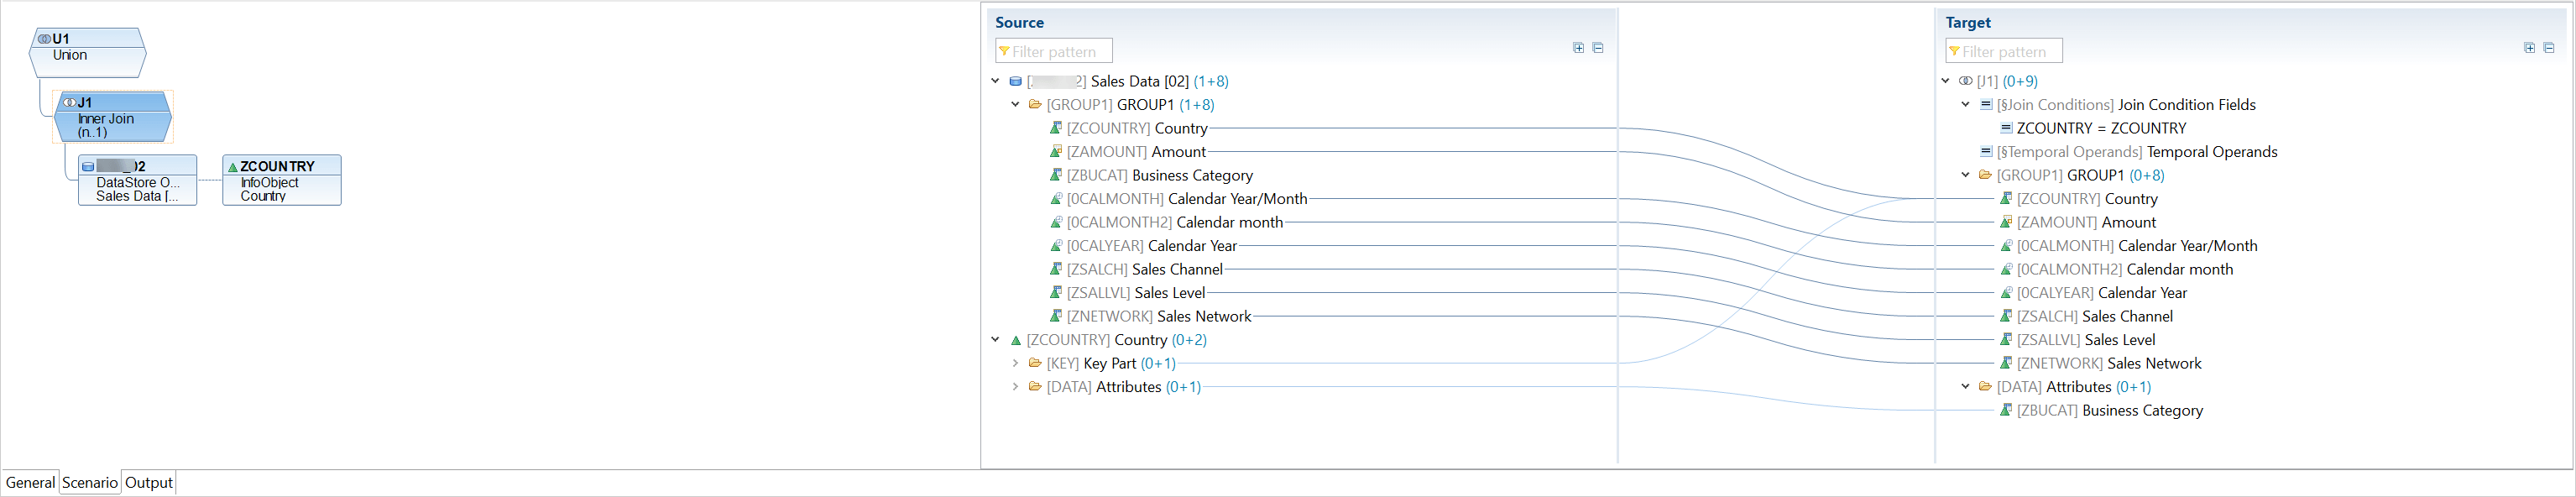Collapse Source ZCOUNTRY Country node
The height and width of the screenshot is (497, 2576).
click(x=995, y=340)
